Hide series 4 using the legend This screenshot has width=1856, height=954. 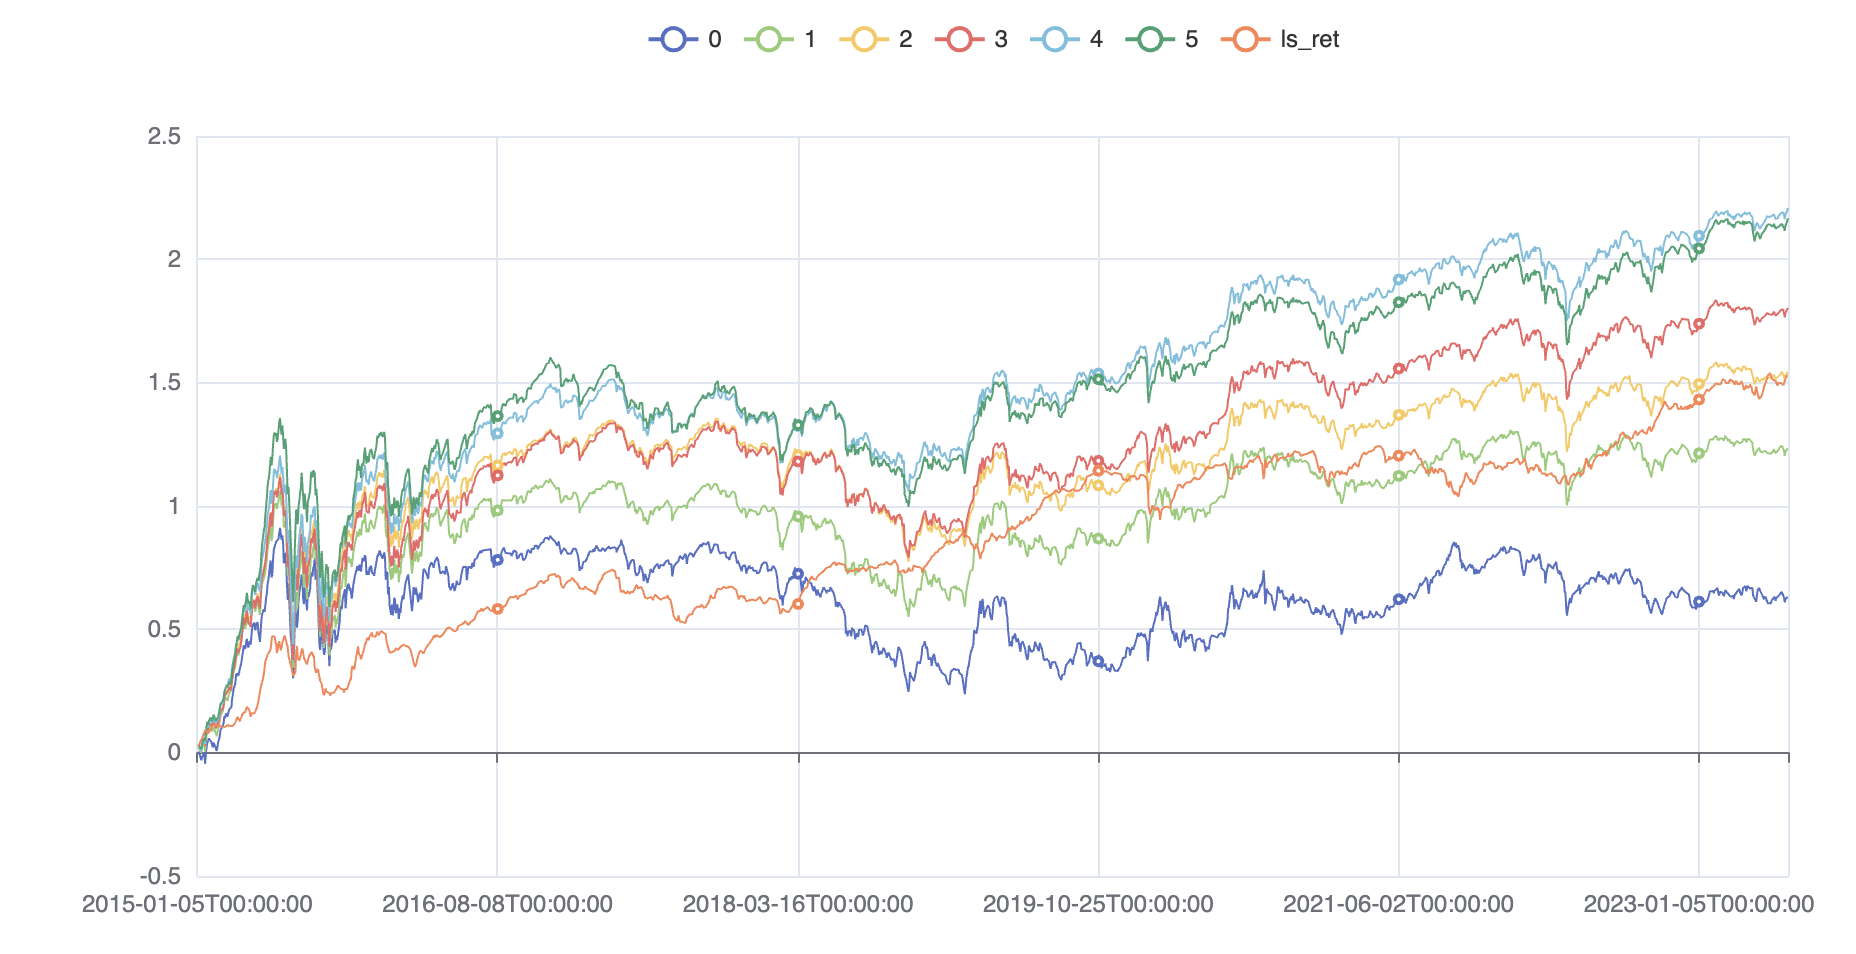coord(1067,39)
